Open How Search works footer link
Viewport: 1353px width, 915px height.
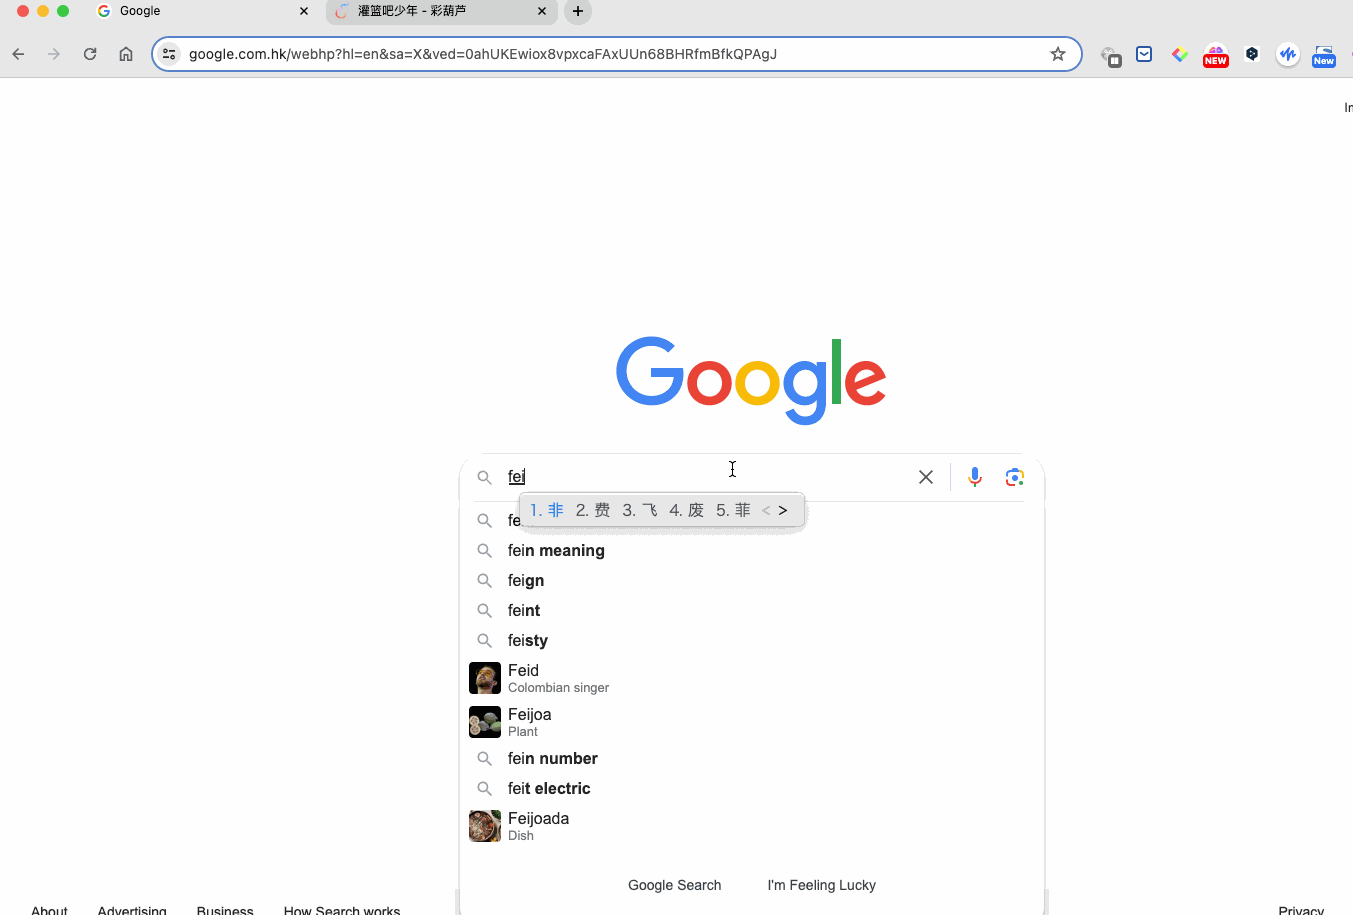(342, 910)
